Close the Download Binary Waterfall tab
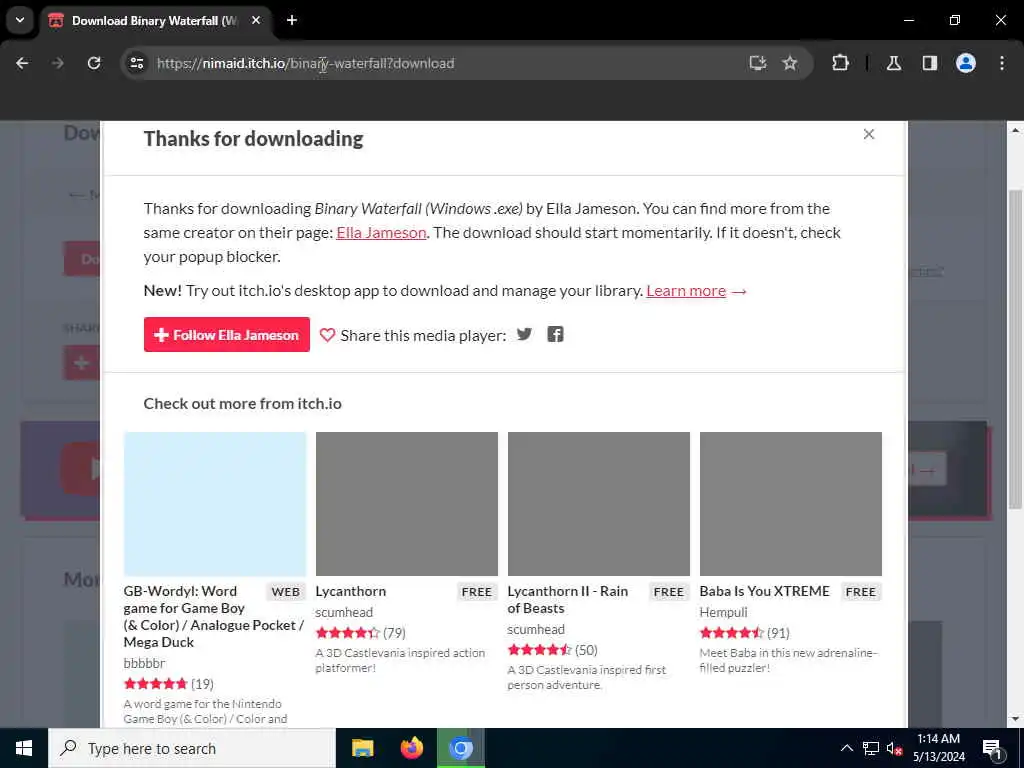Image resolution: width=1024 pixels, height=768 pixels. click(x=256, y=20)
